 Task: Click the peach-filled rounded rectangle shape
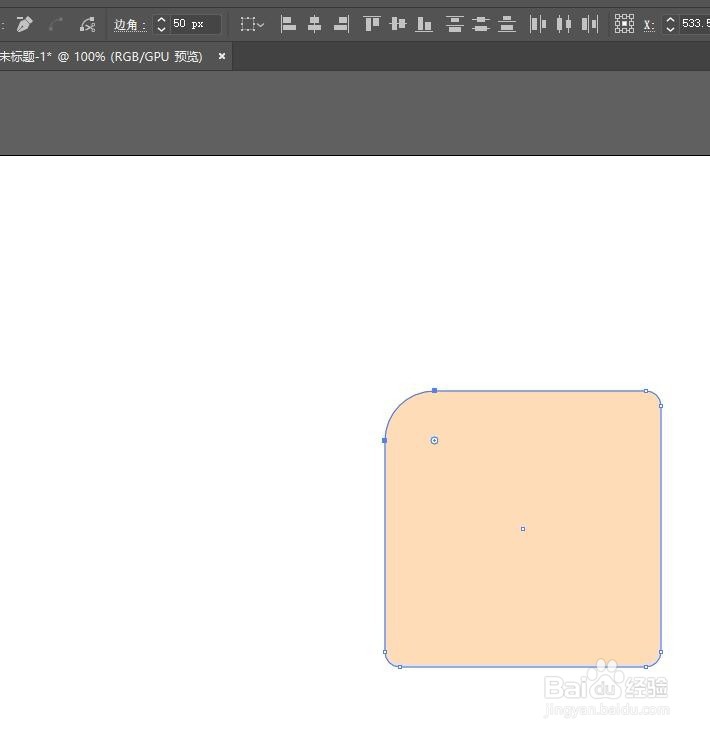(x=523, y=529)
